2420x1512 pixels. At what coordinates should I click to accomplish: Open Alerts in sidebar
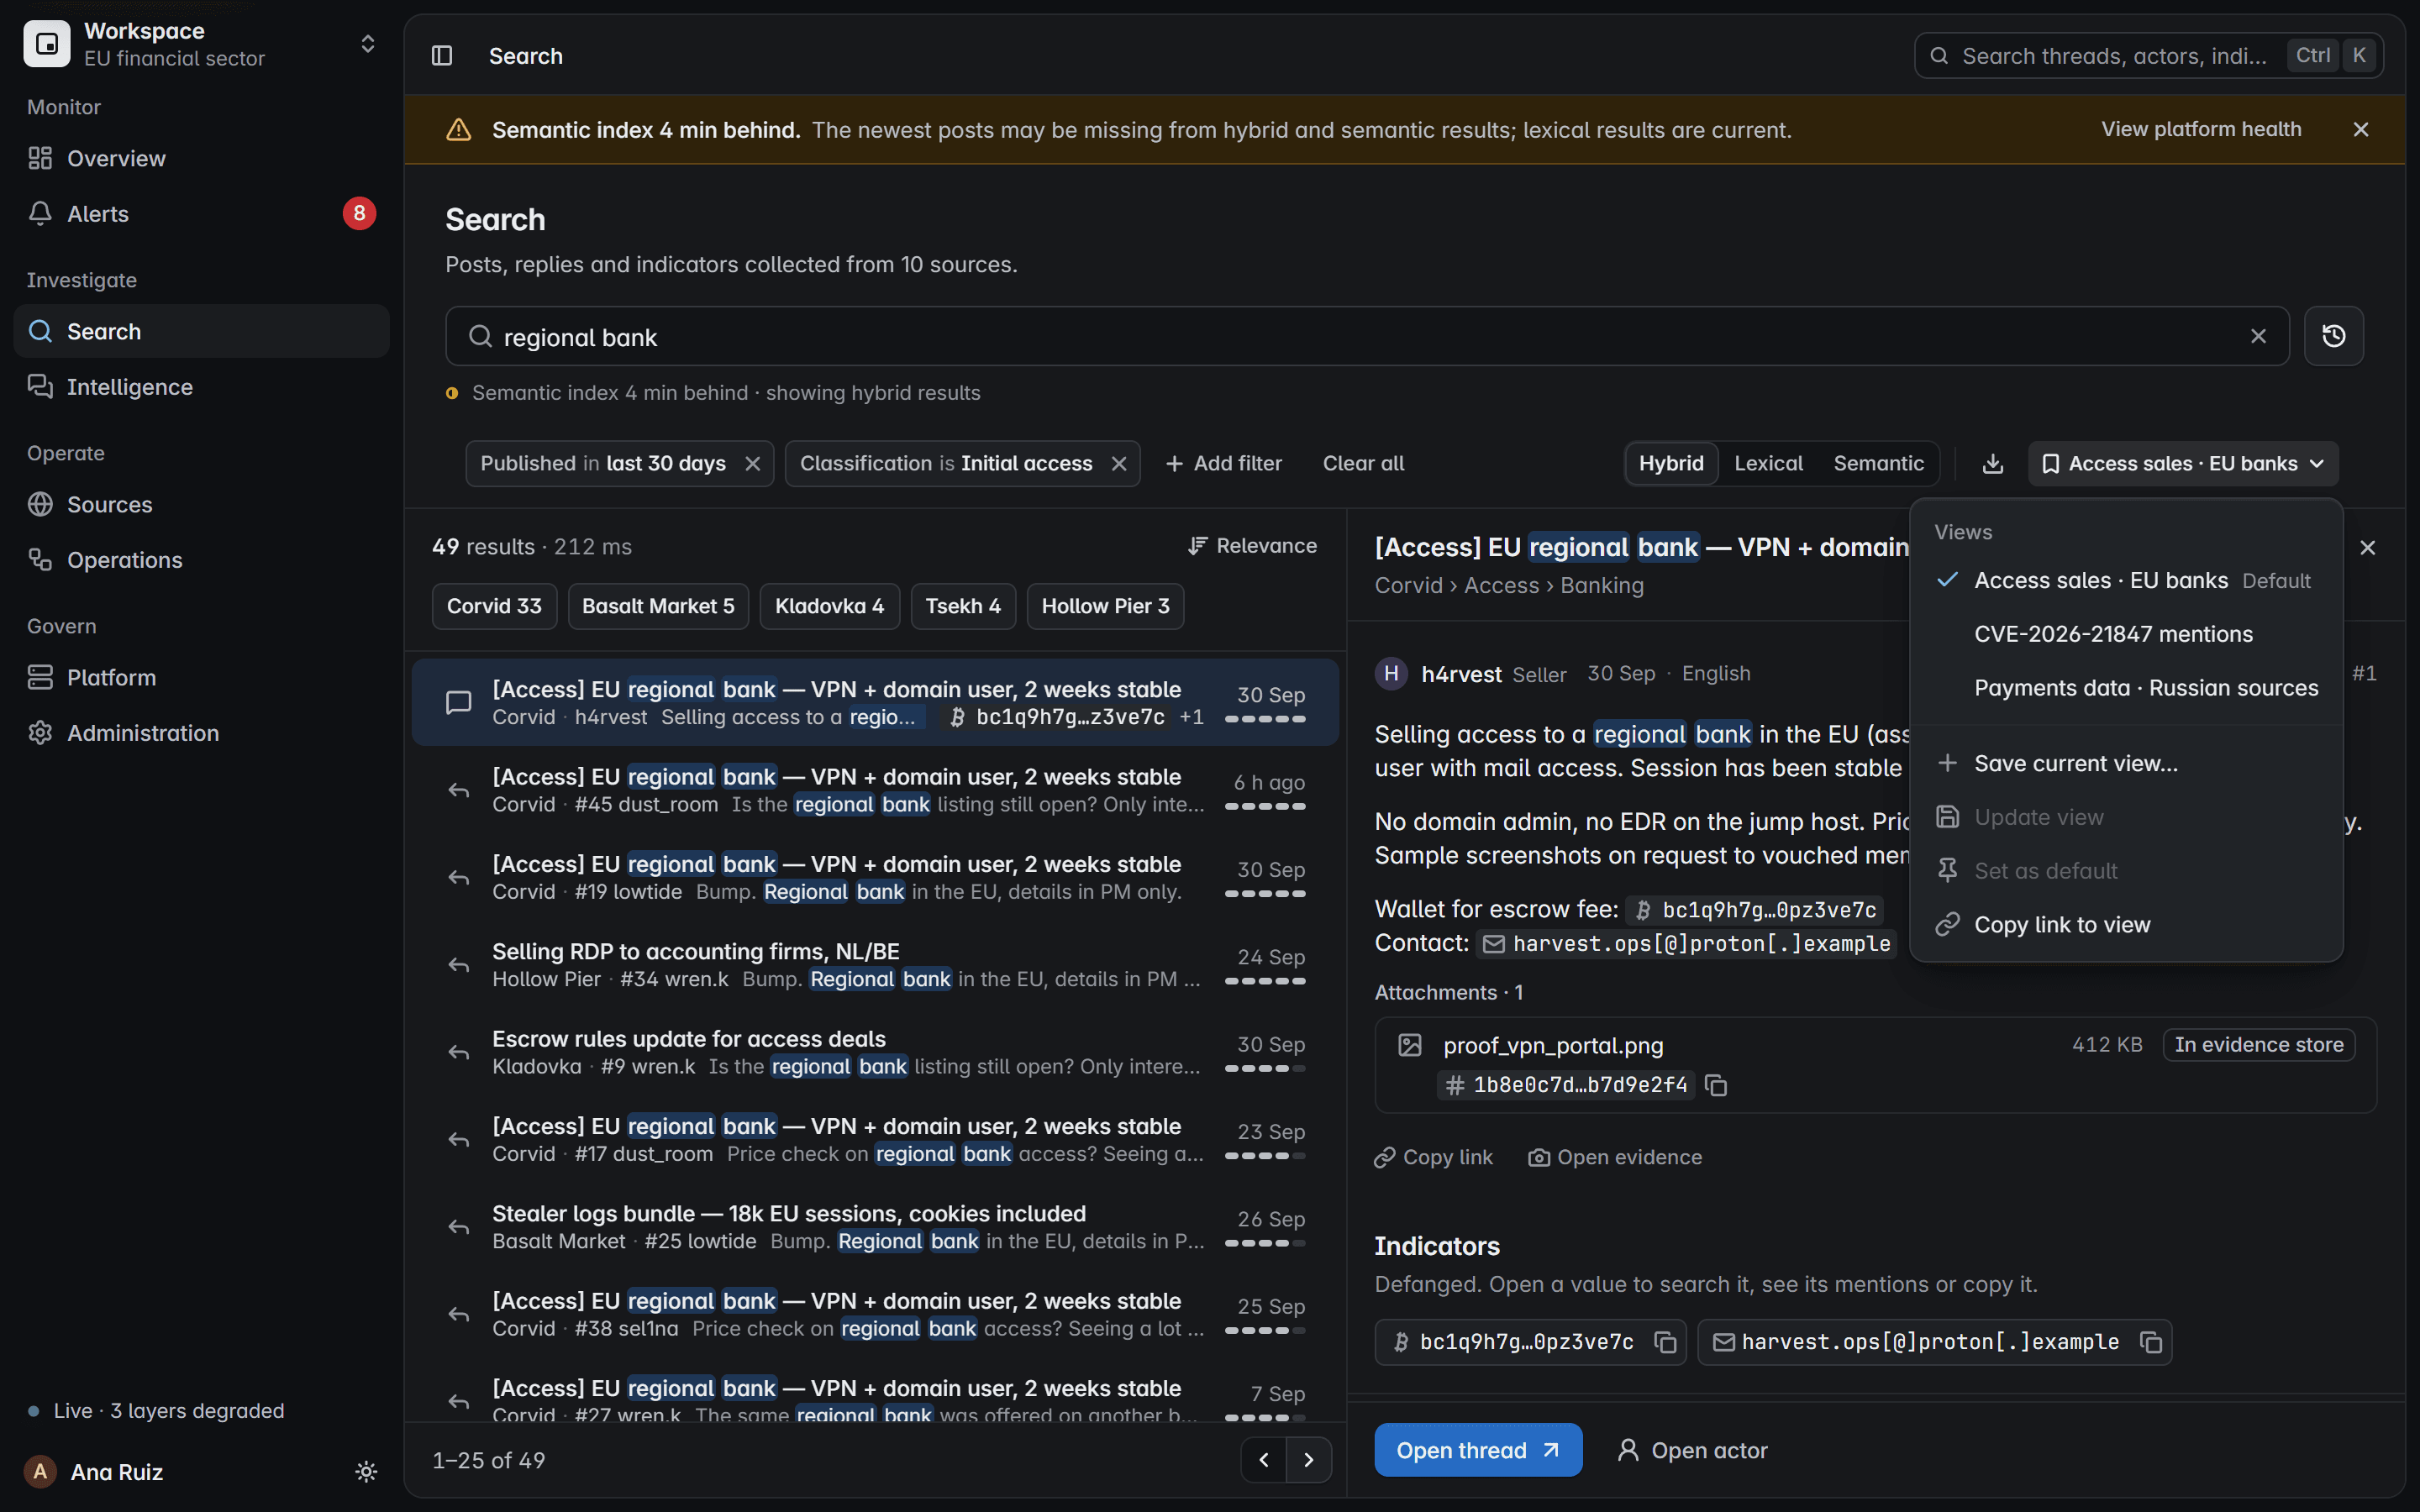coord(202,213)
